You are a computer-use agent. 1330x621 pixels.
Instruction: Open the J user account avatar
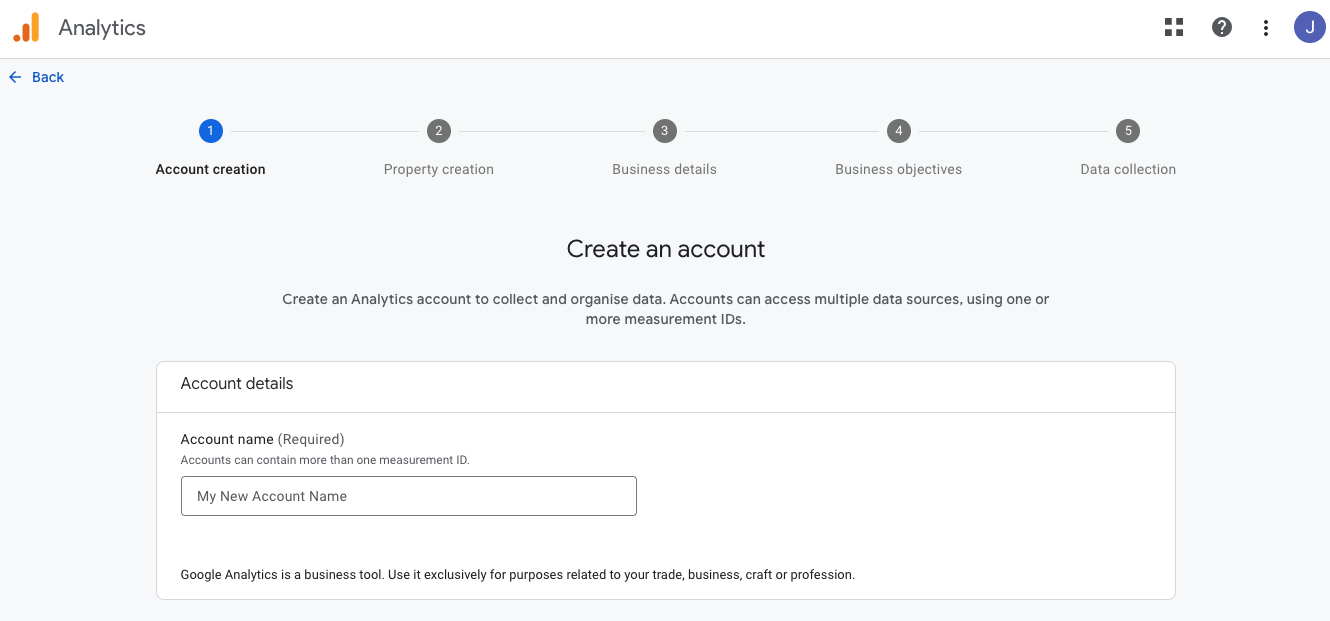pyautogui.click(x=1309, y=28)
